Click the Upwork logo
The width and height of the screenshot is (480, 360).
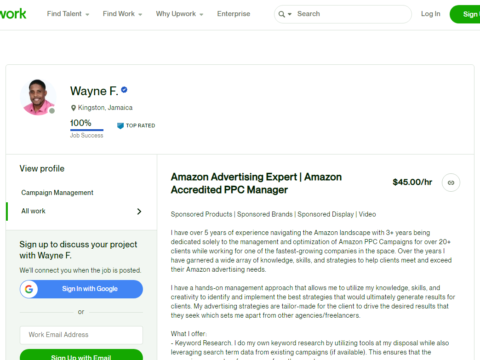pyautogui.click(x=13, y=14)
